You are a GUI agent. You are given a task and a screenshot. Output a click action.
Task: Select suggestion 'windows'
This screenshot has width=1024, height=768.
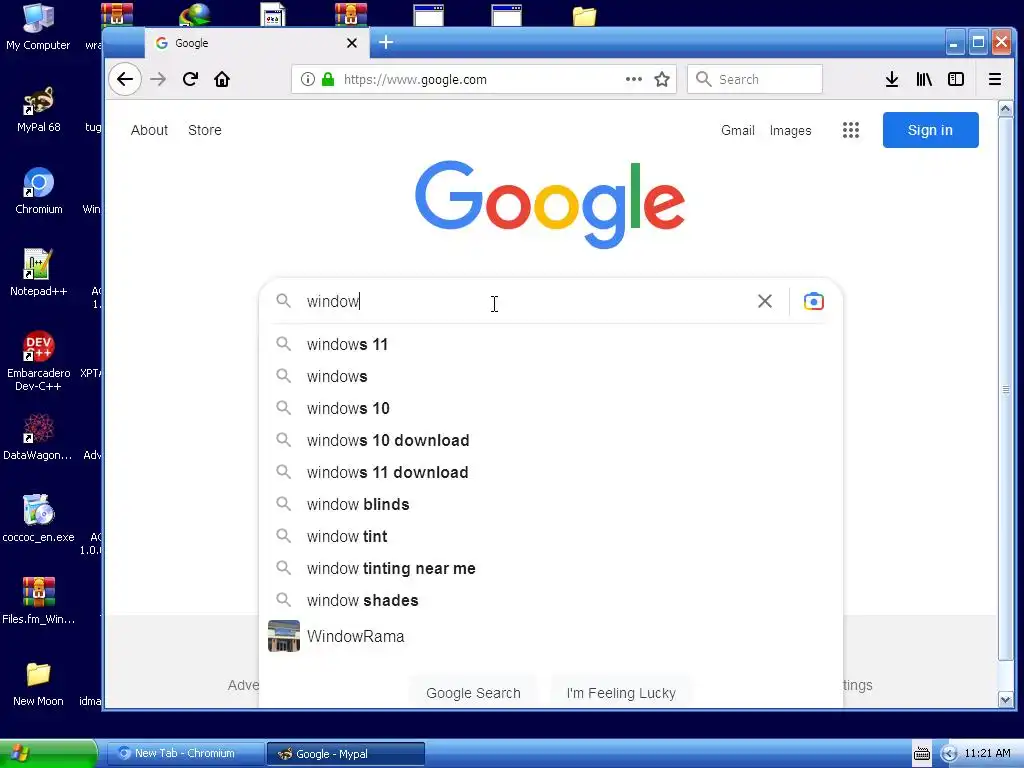coord(551,376)
